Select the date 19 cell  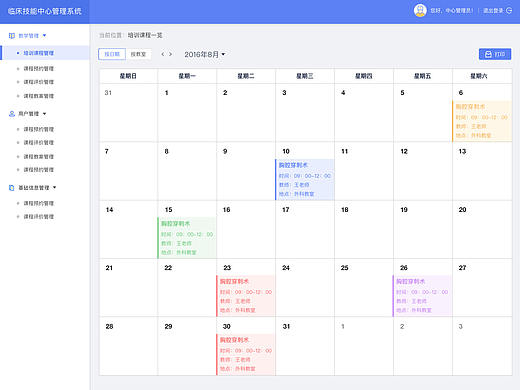[x=423, y=229]
